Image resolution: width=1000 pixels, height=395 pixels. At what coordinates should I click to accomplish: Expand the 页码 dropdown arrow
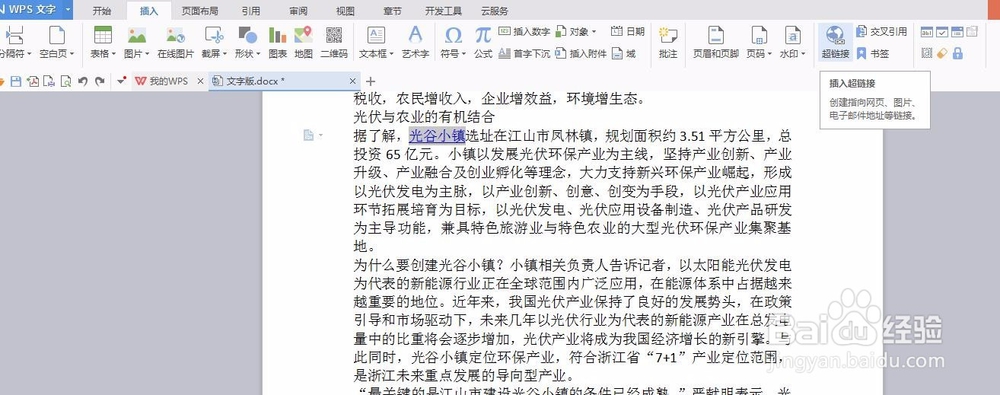(x=770, y=54)
